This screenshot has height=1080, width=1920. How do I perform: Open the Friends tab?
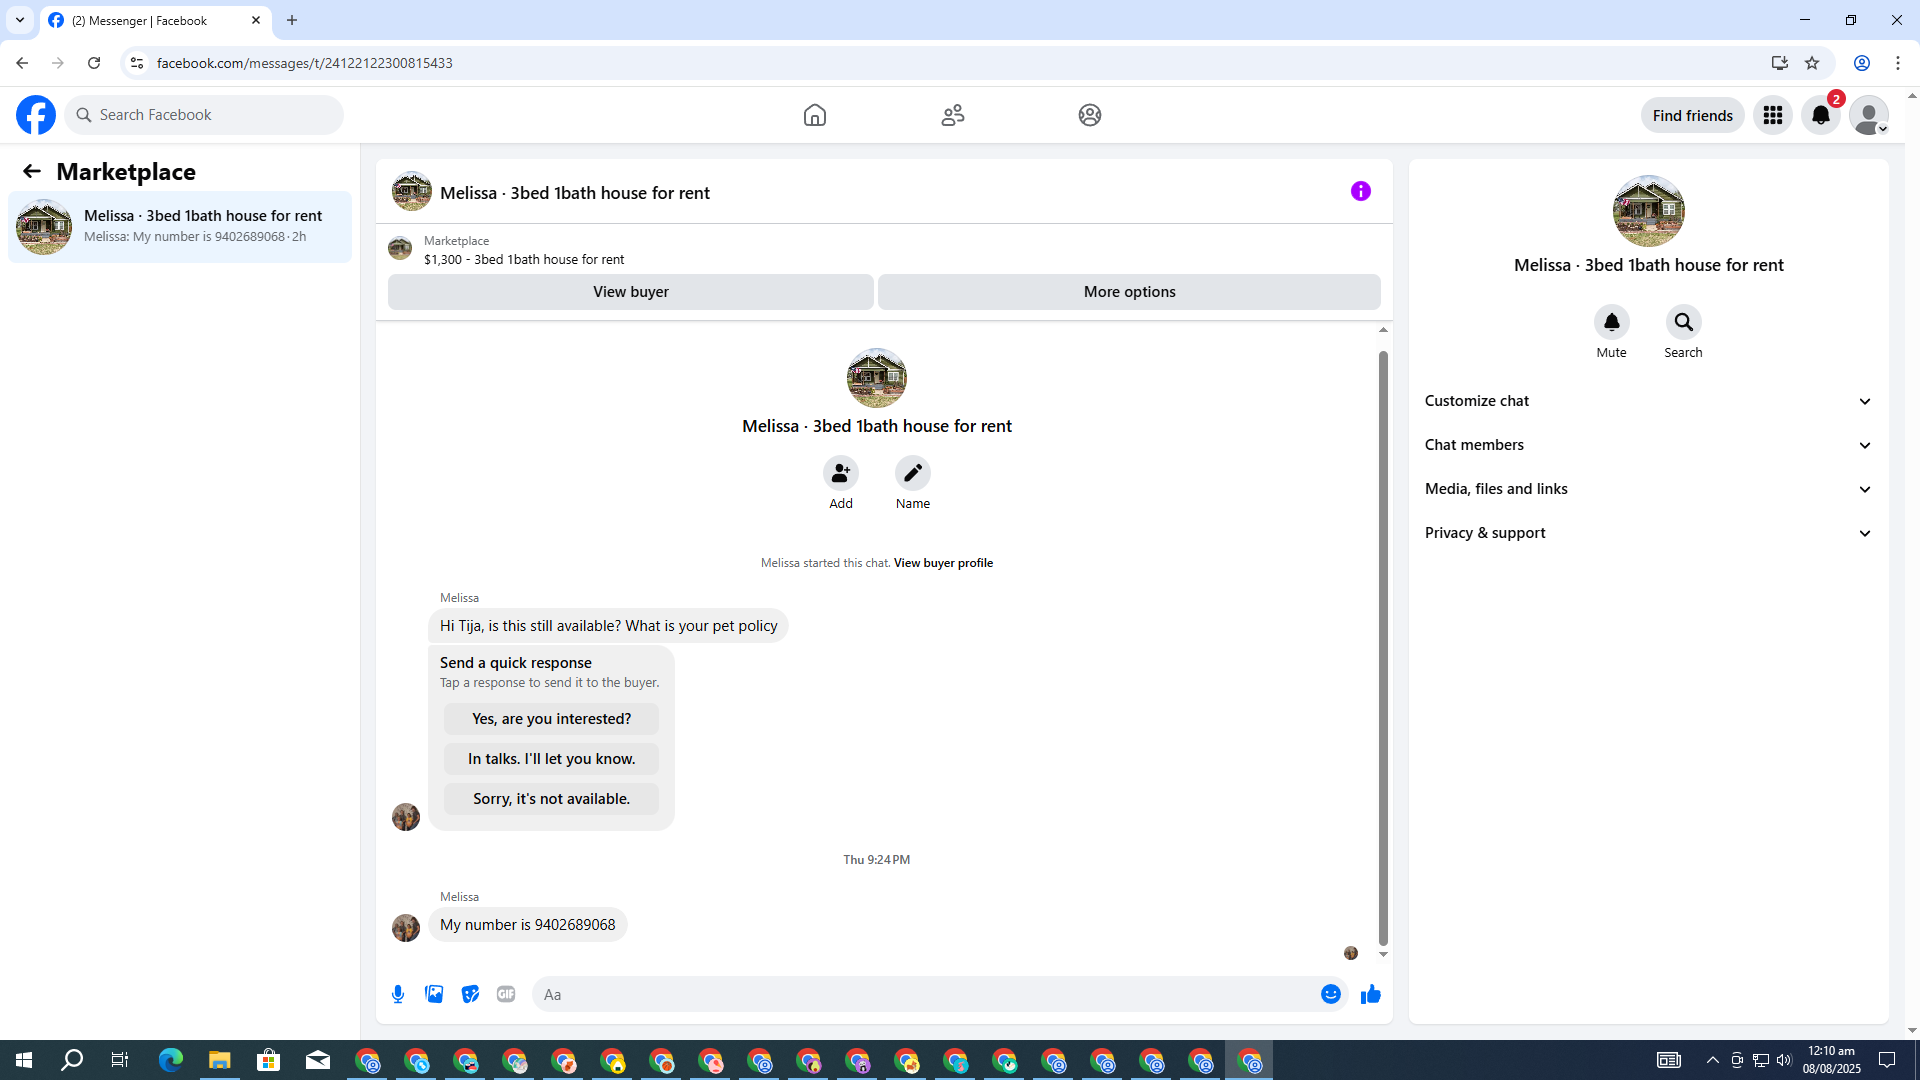pyautogui.click(x=952, y=115)
